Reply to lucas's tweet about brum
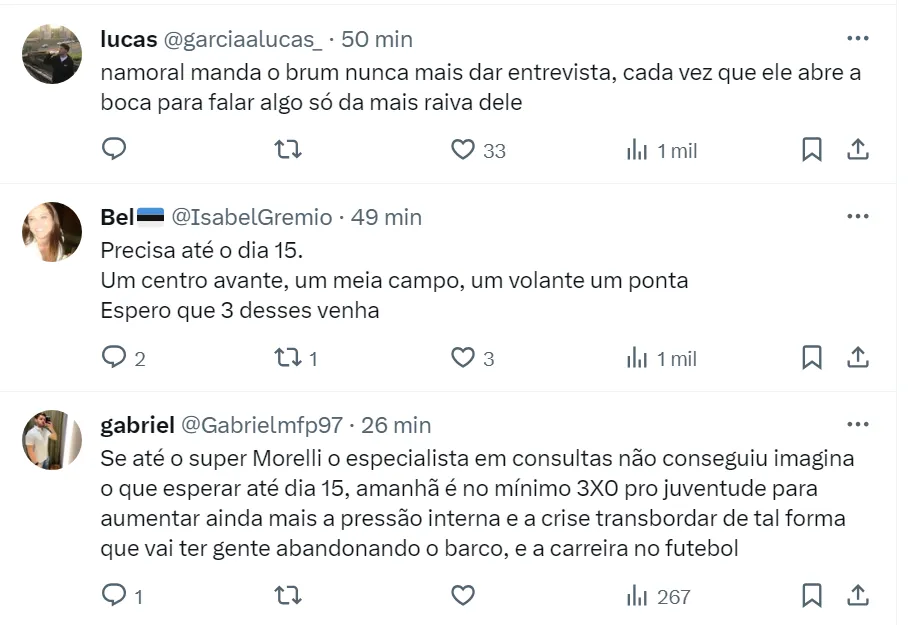Viewport: 915px width, 625px height. 114,150
